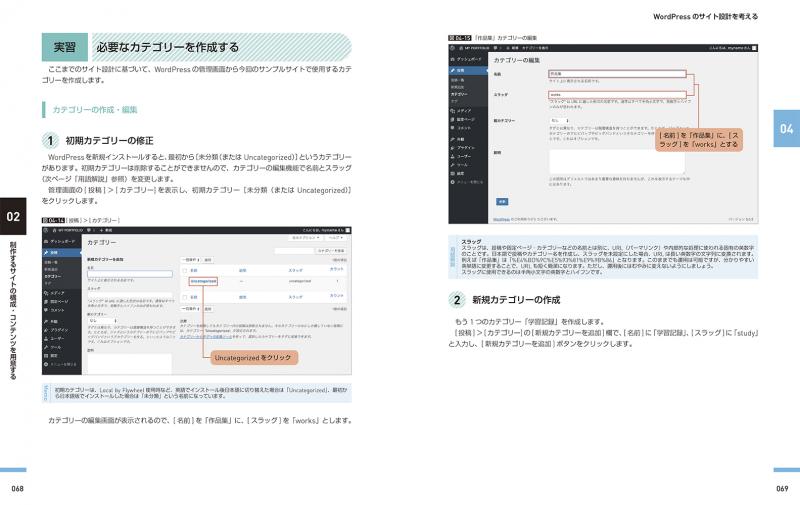
Task: Select タグ submenu in category list sidebar
Action: point(47,283)
